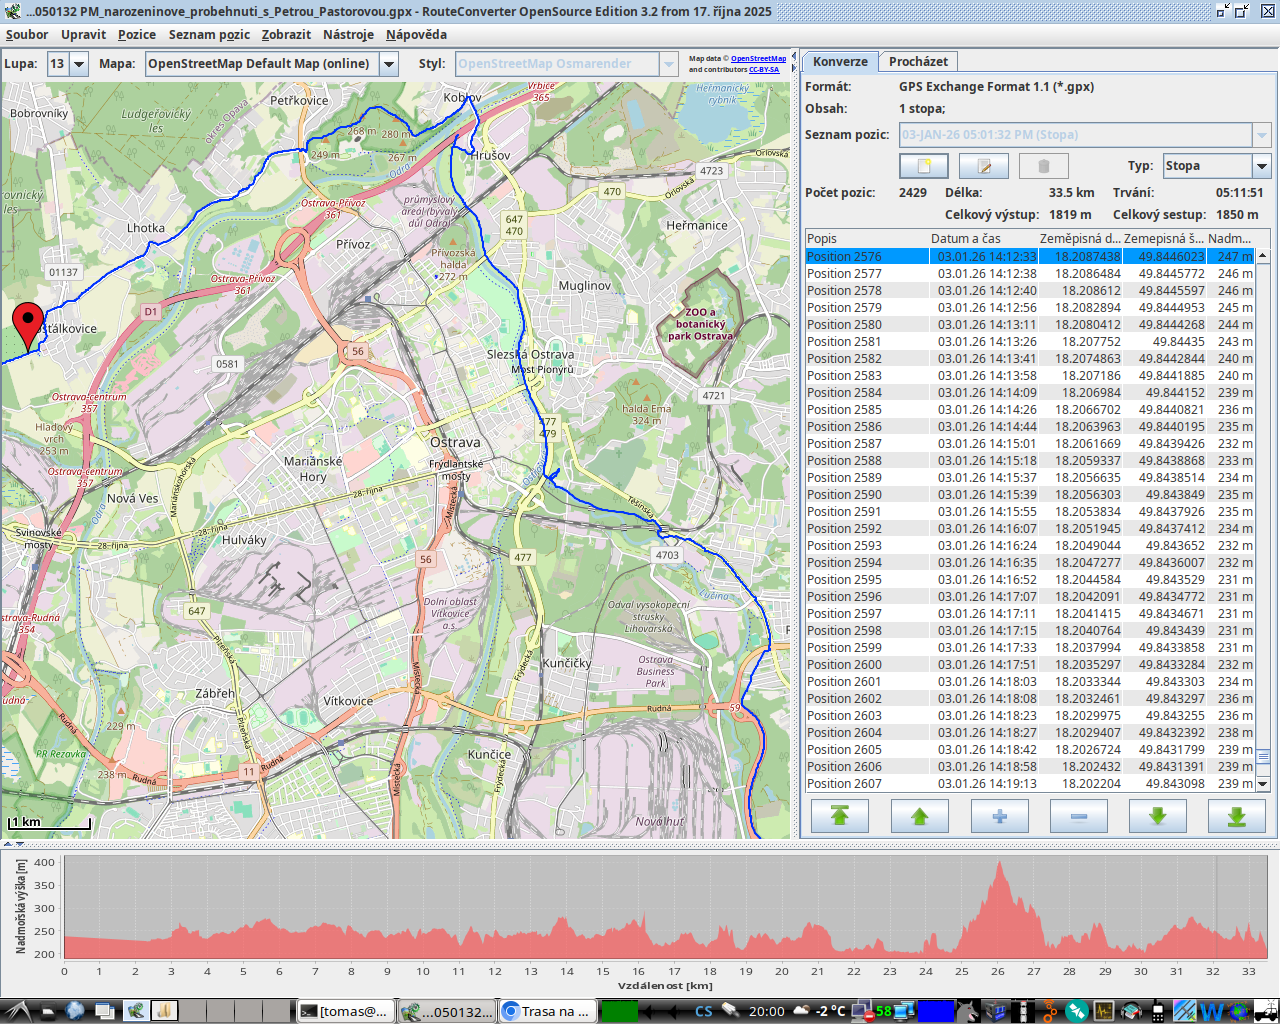This screenshot has height=1024, width=1280.
Task: Click the rename position list pencil icon
Action: pyautogui.click(x=983, y=166)
